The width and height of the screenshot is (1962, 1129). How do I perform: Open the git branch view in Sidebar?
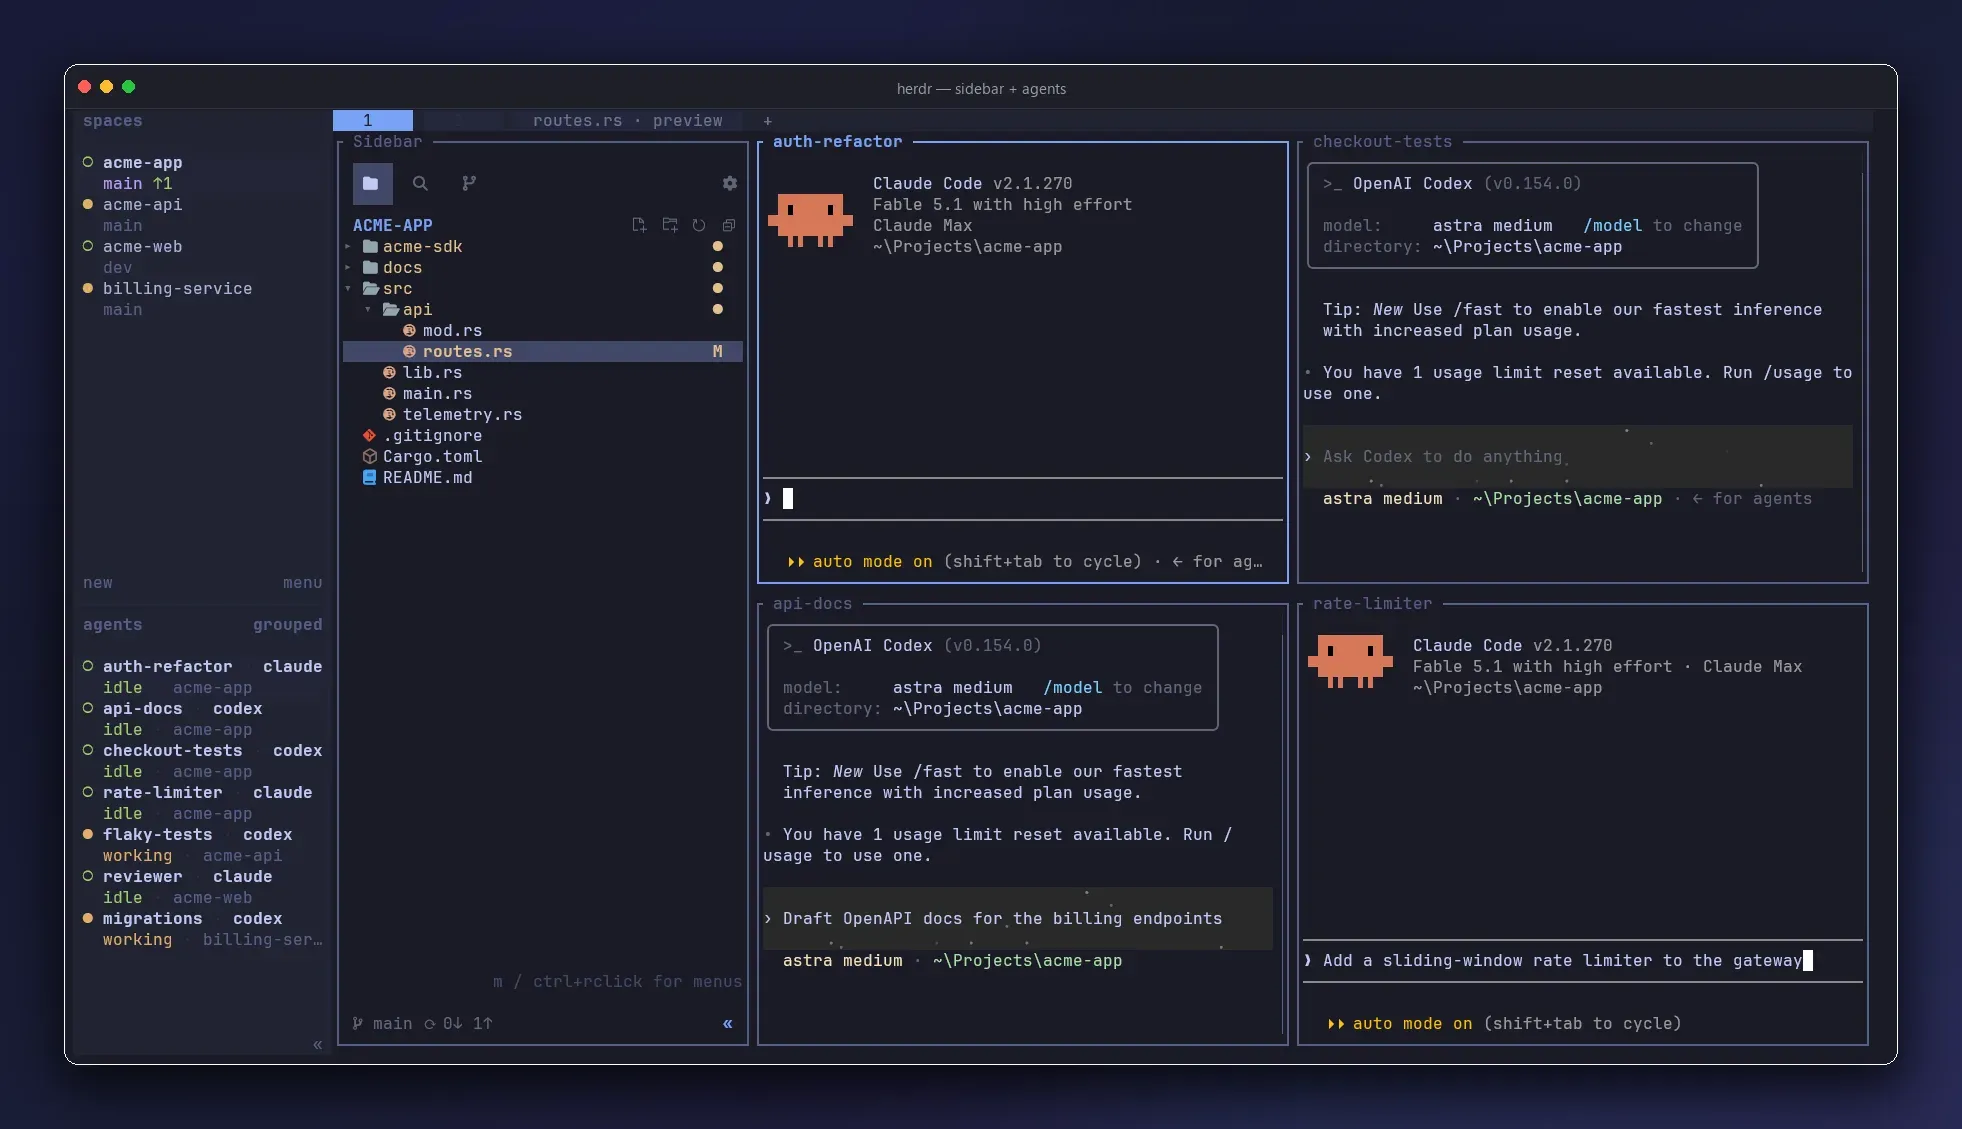pos(469,183)
